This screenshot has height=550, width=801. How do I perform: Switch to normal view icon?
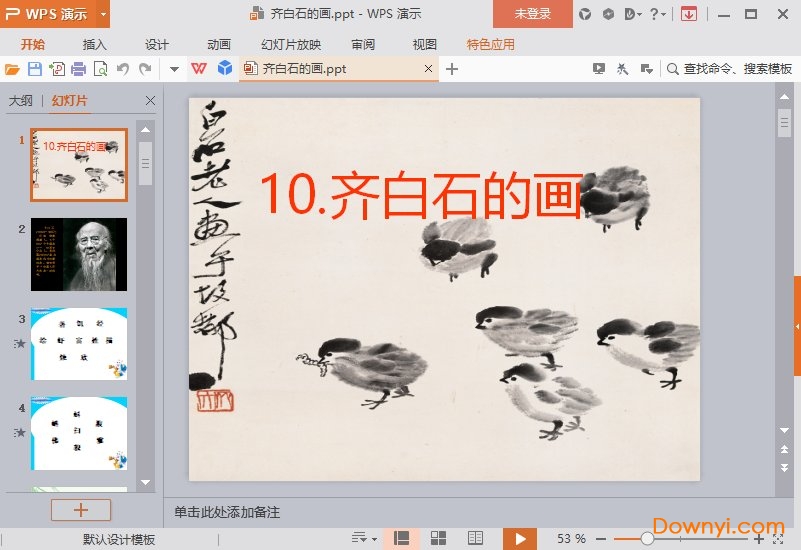click(x=402, y=538)
